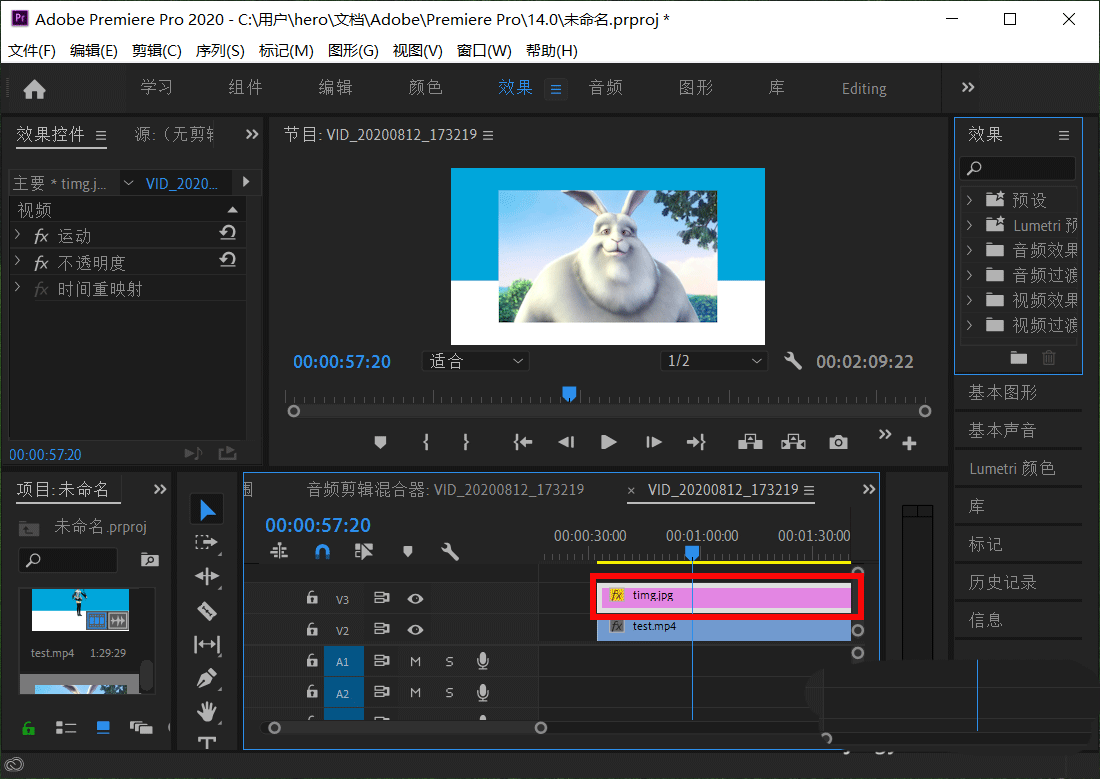Image resolution: width=1100 pixels, height=779 pixels.
Task: Mute audio track A1
Action: click(415, 662)
